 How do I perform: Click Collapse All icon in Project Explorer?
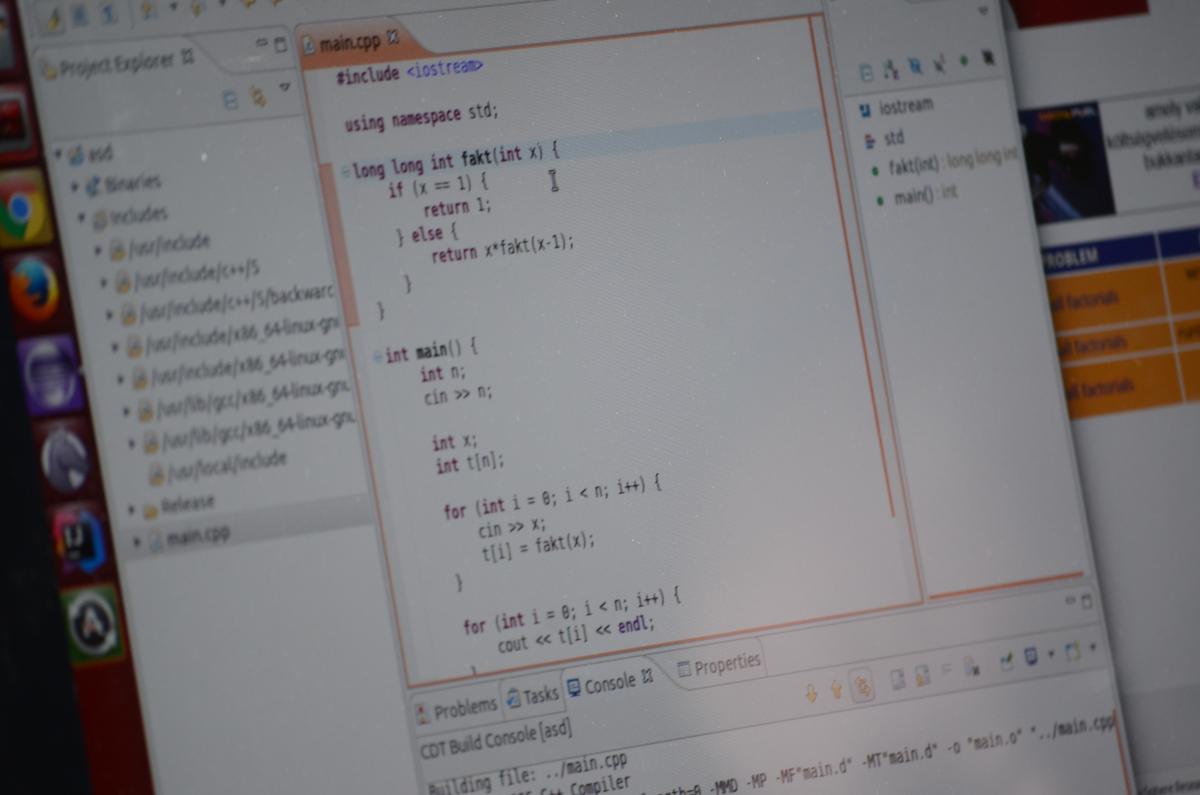coord(230,99)
